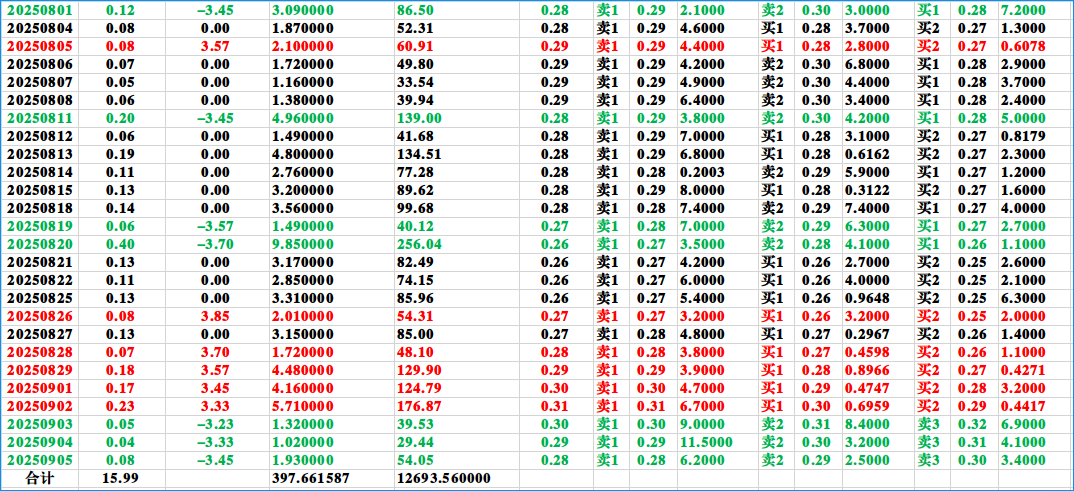Click the date 20250818
The width and height of the screenshot is (1074, 491).
point(39,207)
